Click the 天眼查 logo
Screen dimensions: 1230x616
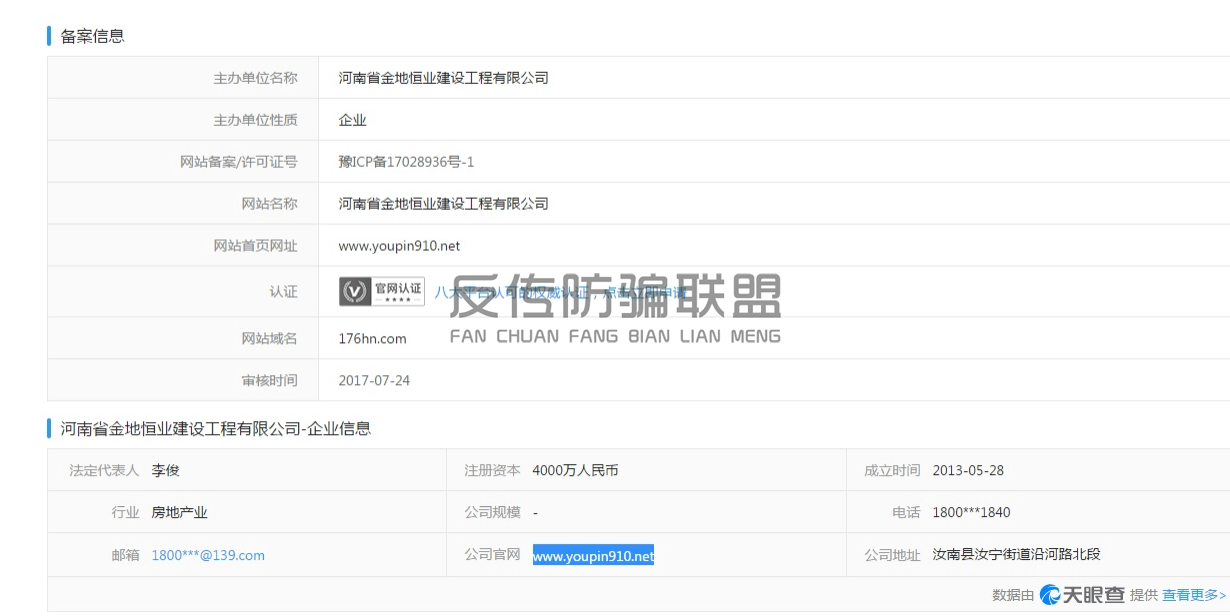point(1082,595)
